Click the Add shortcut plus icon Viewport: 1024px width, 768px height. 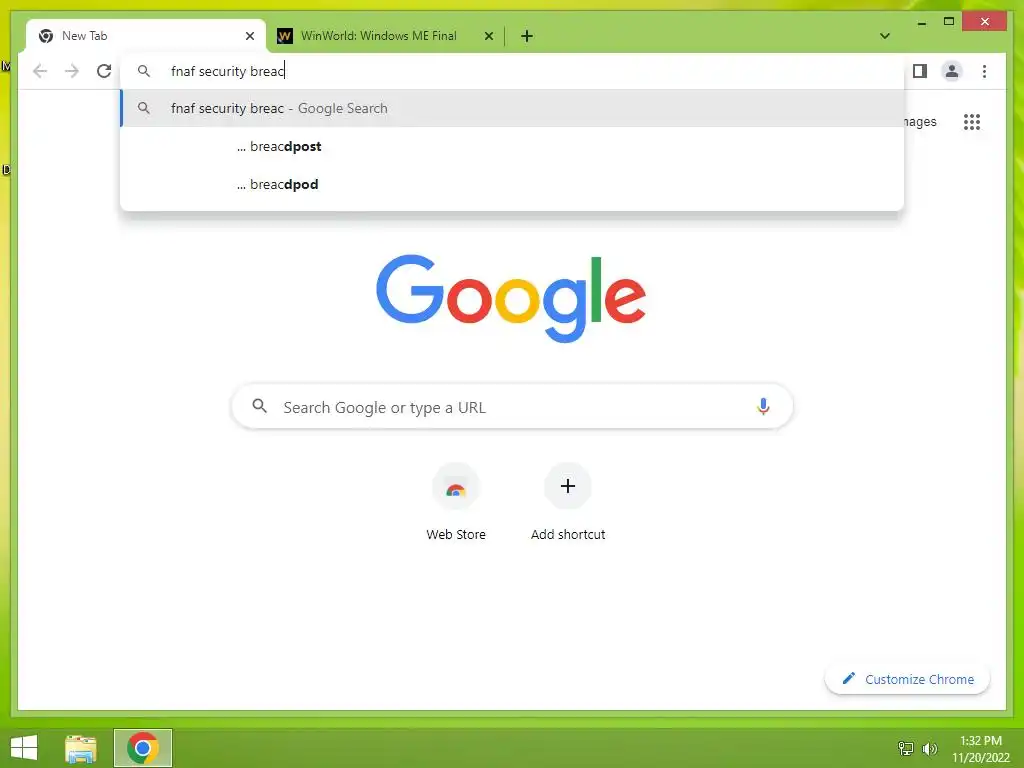tap(568, 486)
